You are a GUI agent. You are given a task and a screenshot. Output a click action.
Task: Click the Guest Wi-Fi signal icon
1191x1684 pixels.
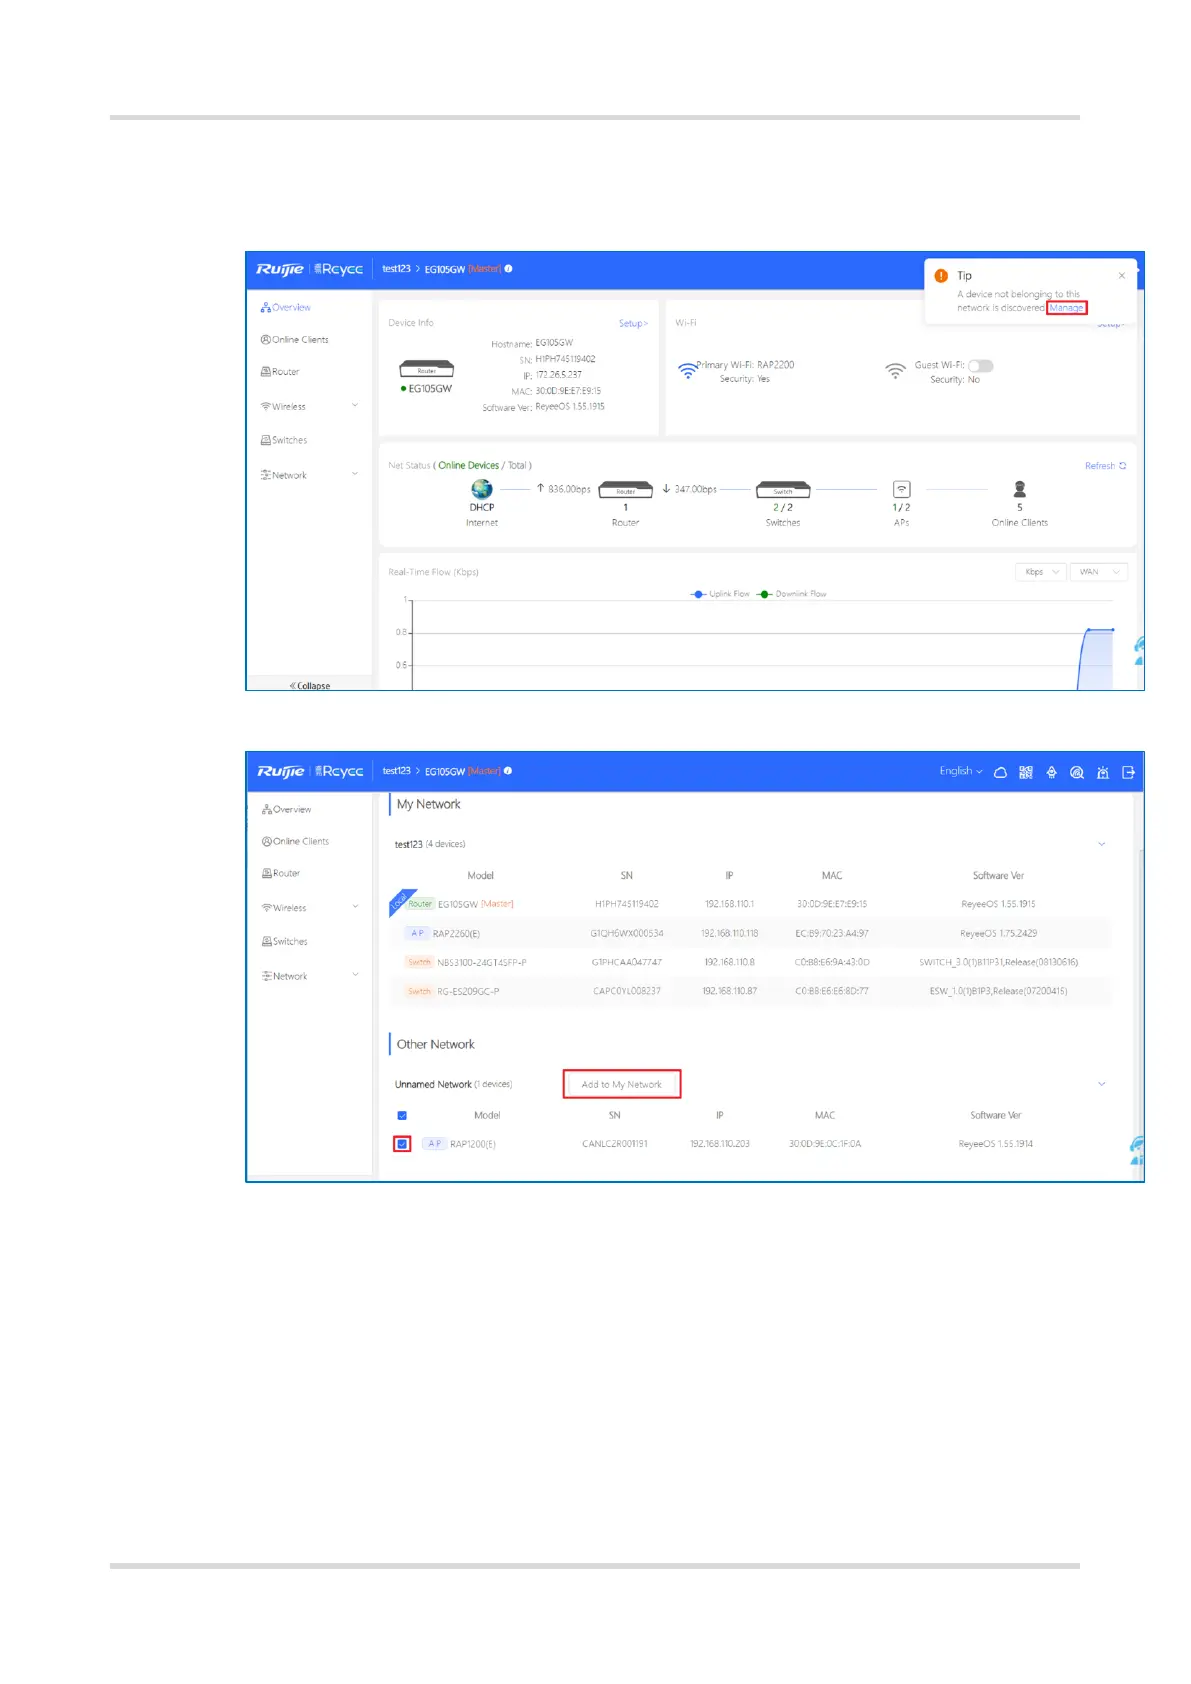point(895,370)
